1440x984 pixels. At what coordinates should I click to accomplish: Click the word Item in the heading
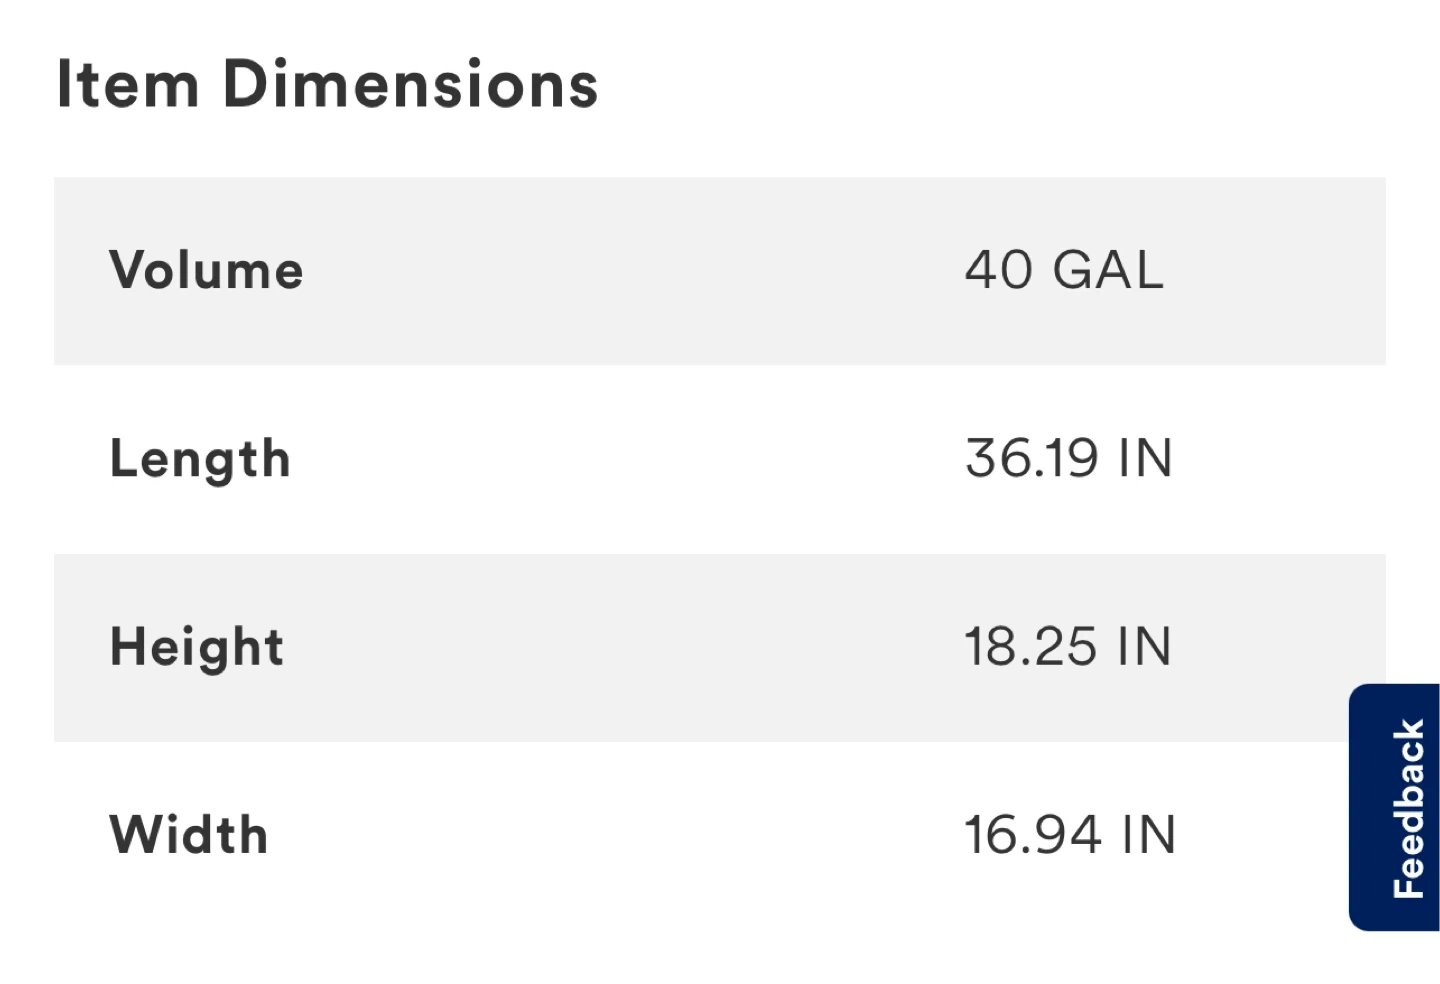[x=127, y=84]
